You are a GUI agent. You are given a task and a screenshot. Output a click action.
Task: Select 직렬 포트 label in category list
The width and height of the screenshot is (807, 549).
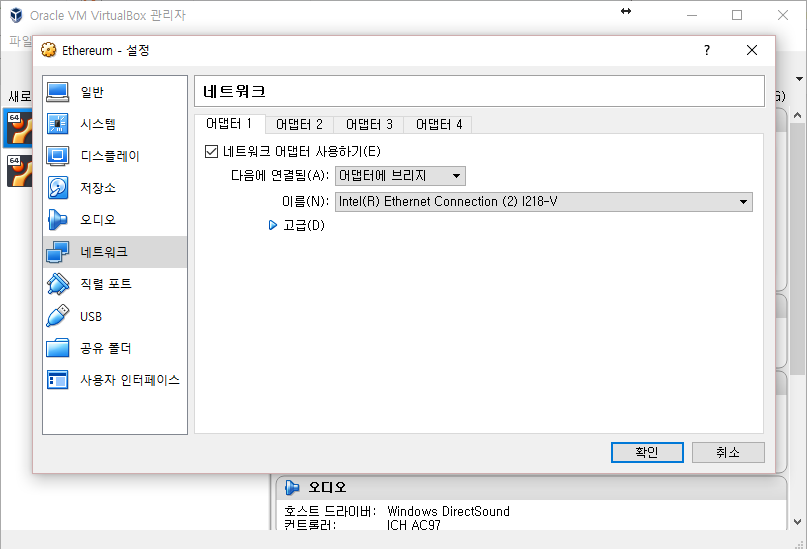pos(106,284)
